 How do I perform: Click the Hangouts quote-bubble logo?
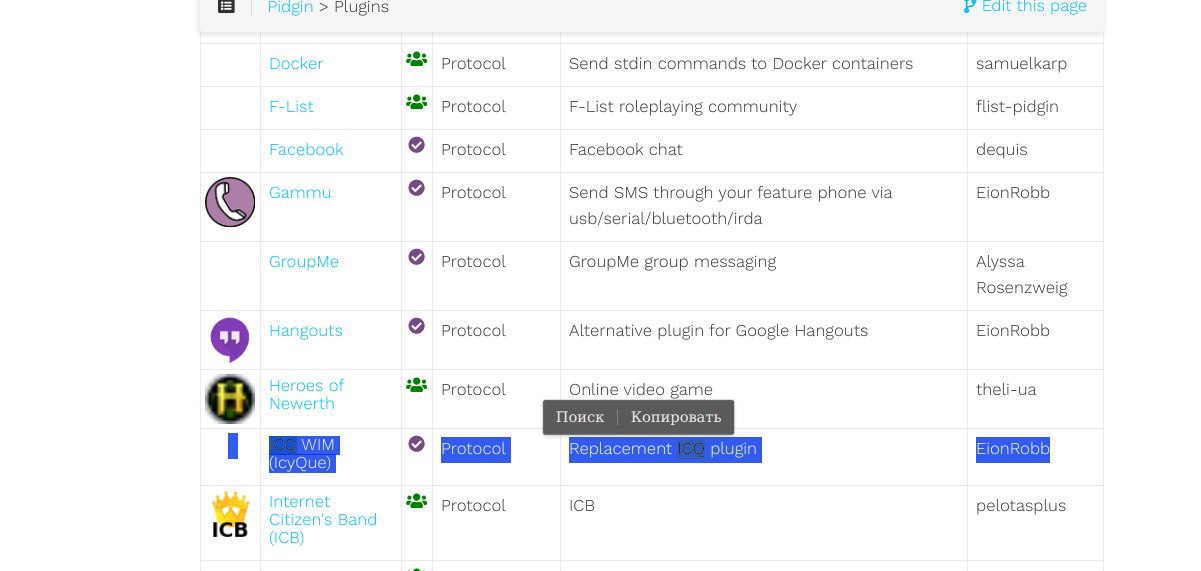[x=230, y=339]
